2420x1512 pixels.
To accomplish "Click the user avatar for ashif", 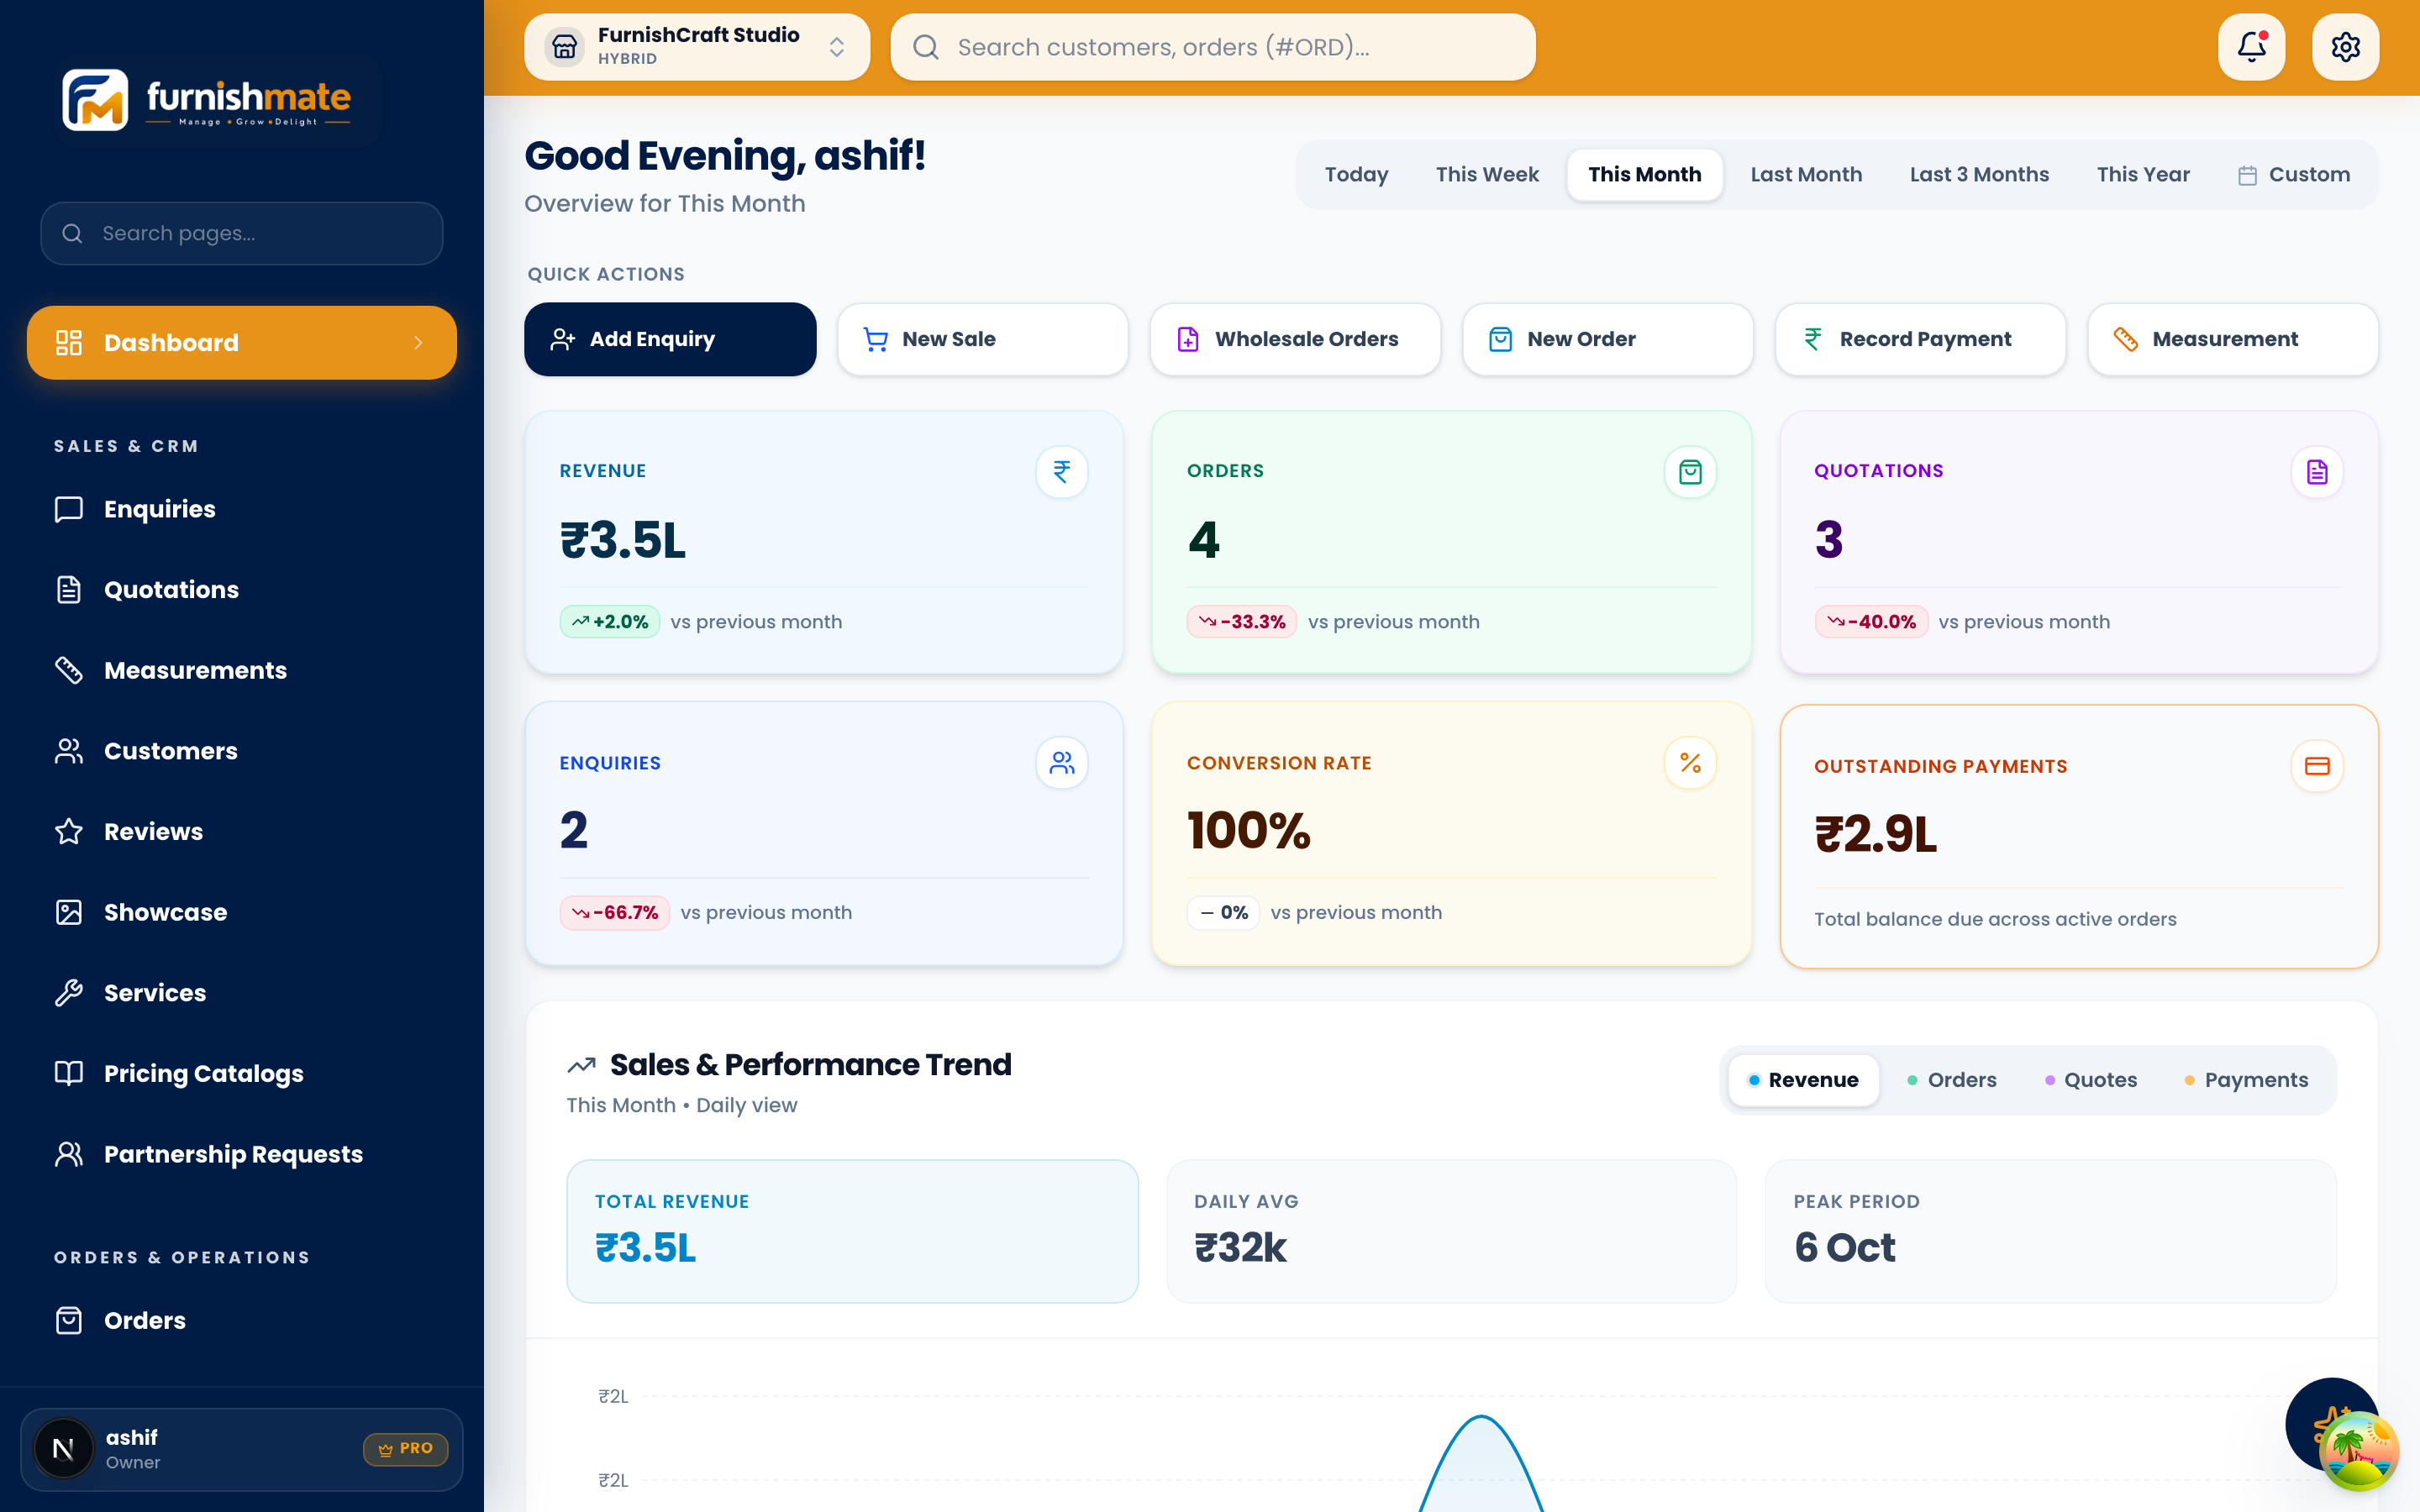I will click(63, 1449).
